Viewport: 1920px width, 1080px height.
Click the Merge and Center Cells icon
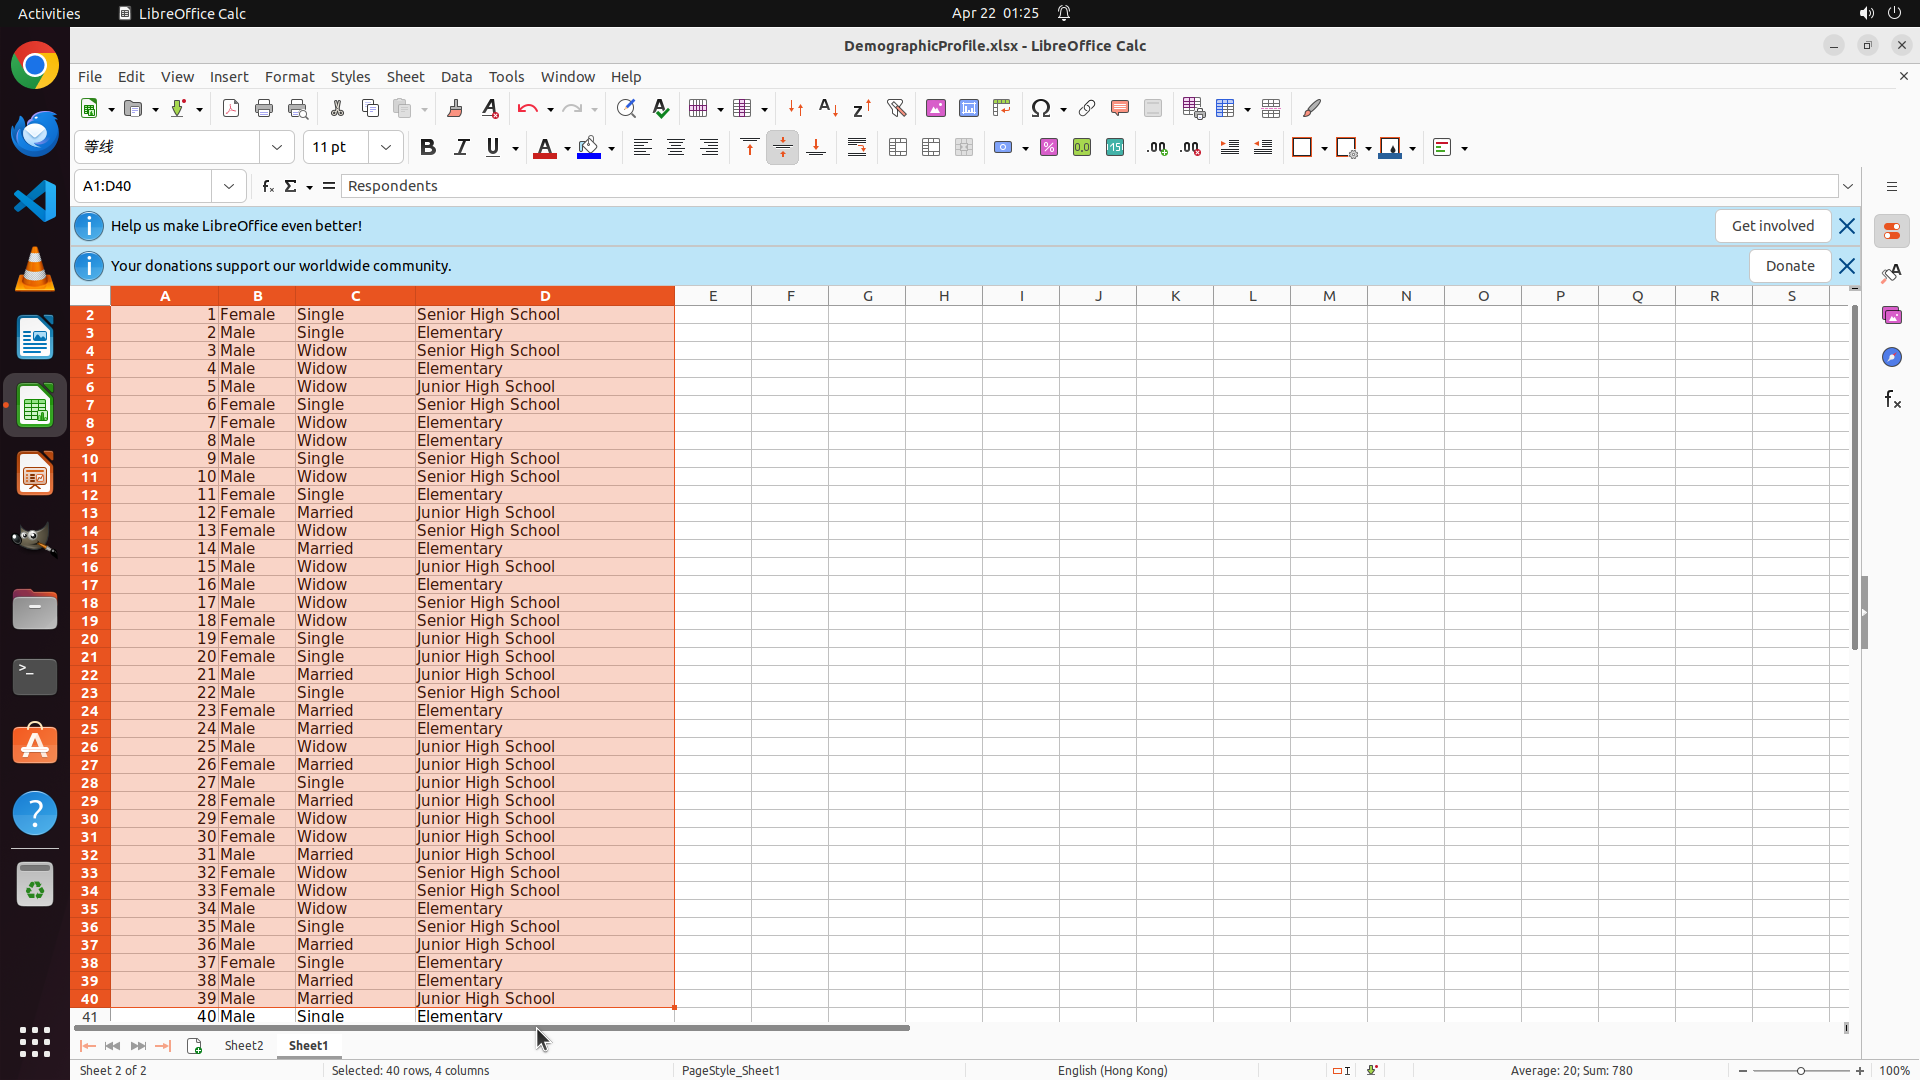tap(898, 148)
